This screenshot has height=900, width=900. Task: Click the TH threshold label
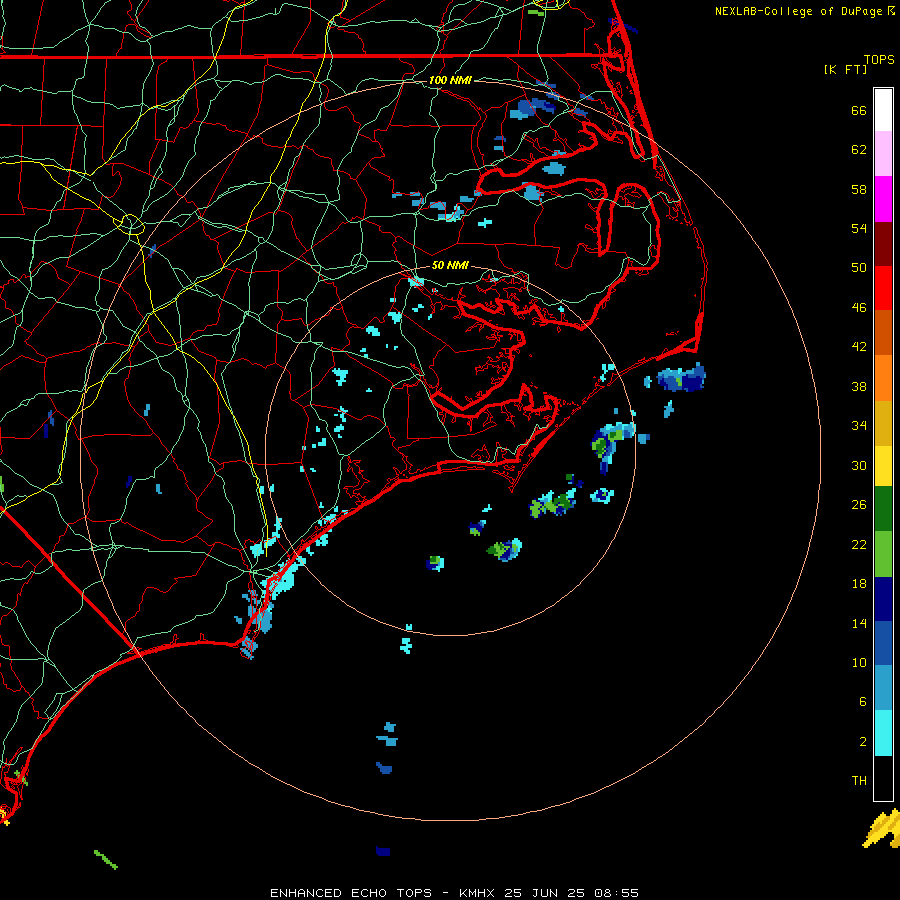click(x=859, y=781)
